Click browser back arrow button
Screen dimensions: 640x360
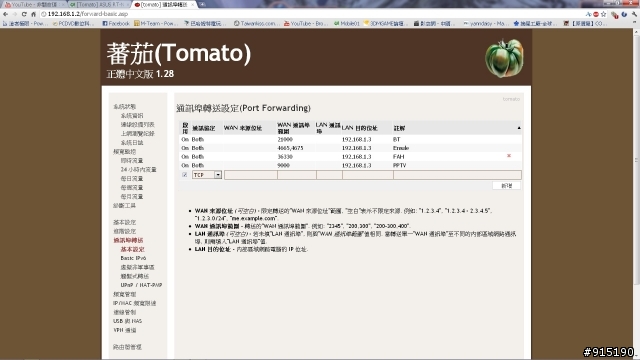click(x=5, y=14)
